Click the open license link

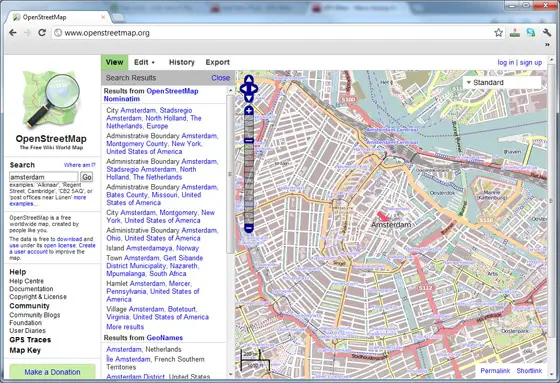(x=60, y=245)
